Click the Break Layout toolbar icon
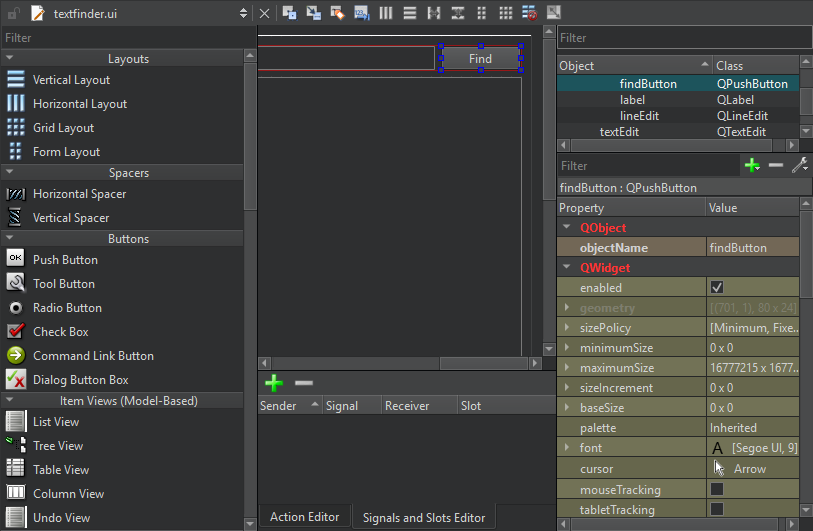 [530, 13]
